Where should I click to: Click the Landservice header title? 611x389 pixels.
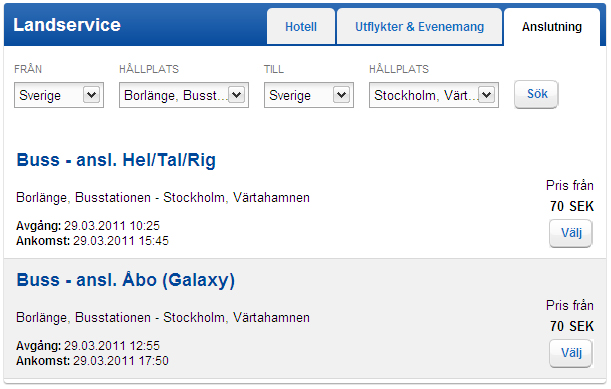[x=67, y=25]
